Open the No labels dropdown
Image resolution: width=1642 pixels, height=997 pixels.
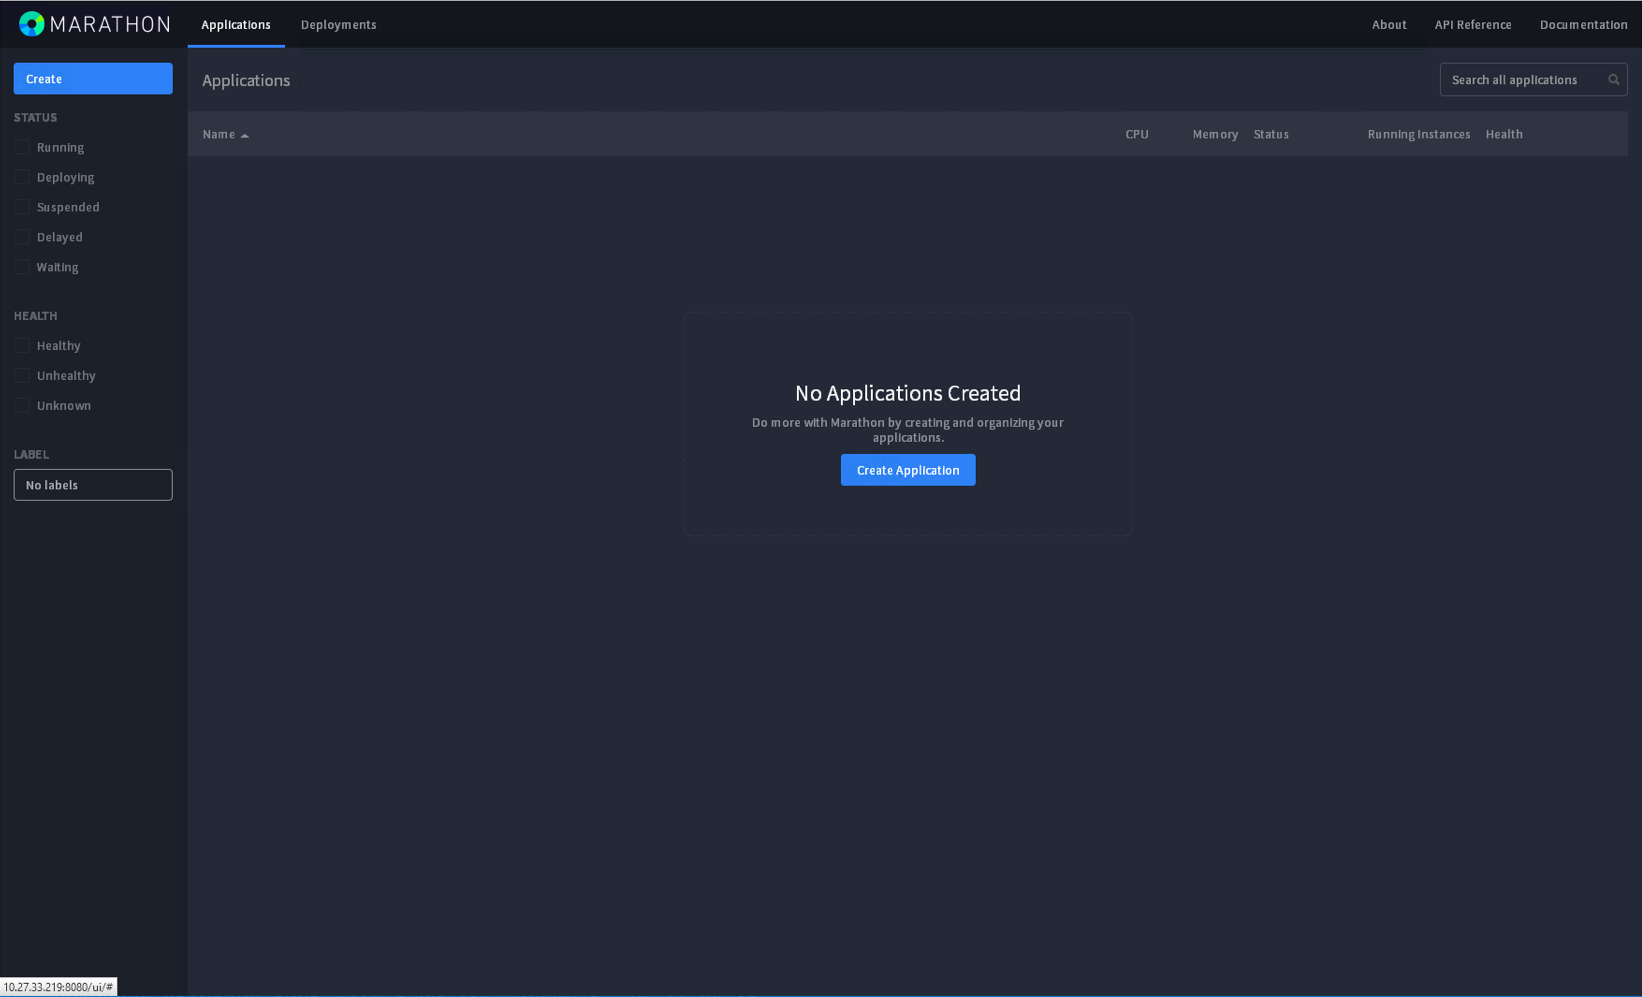point(93,485)
